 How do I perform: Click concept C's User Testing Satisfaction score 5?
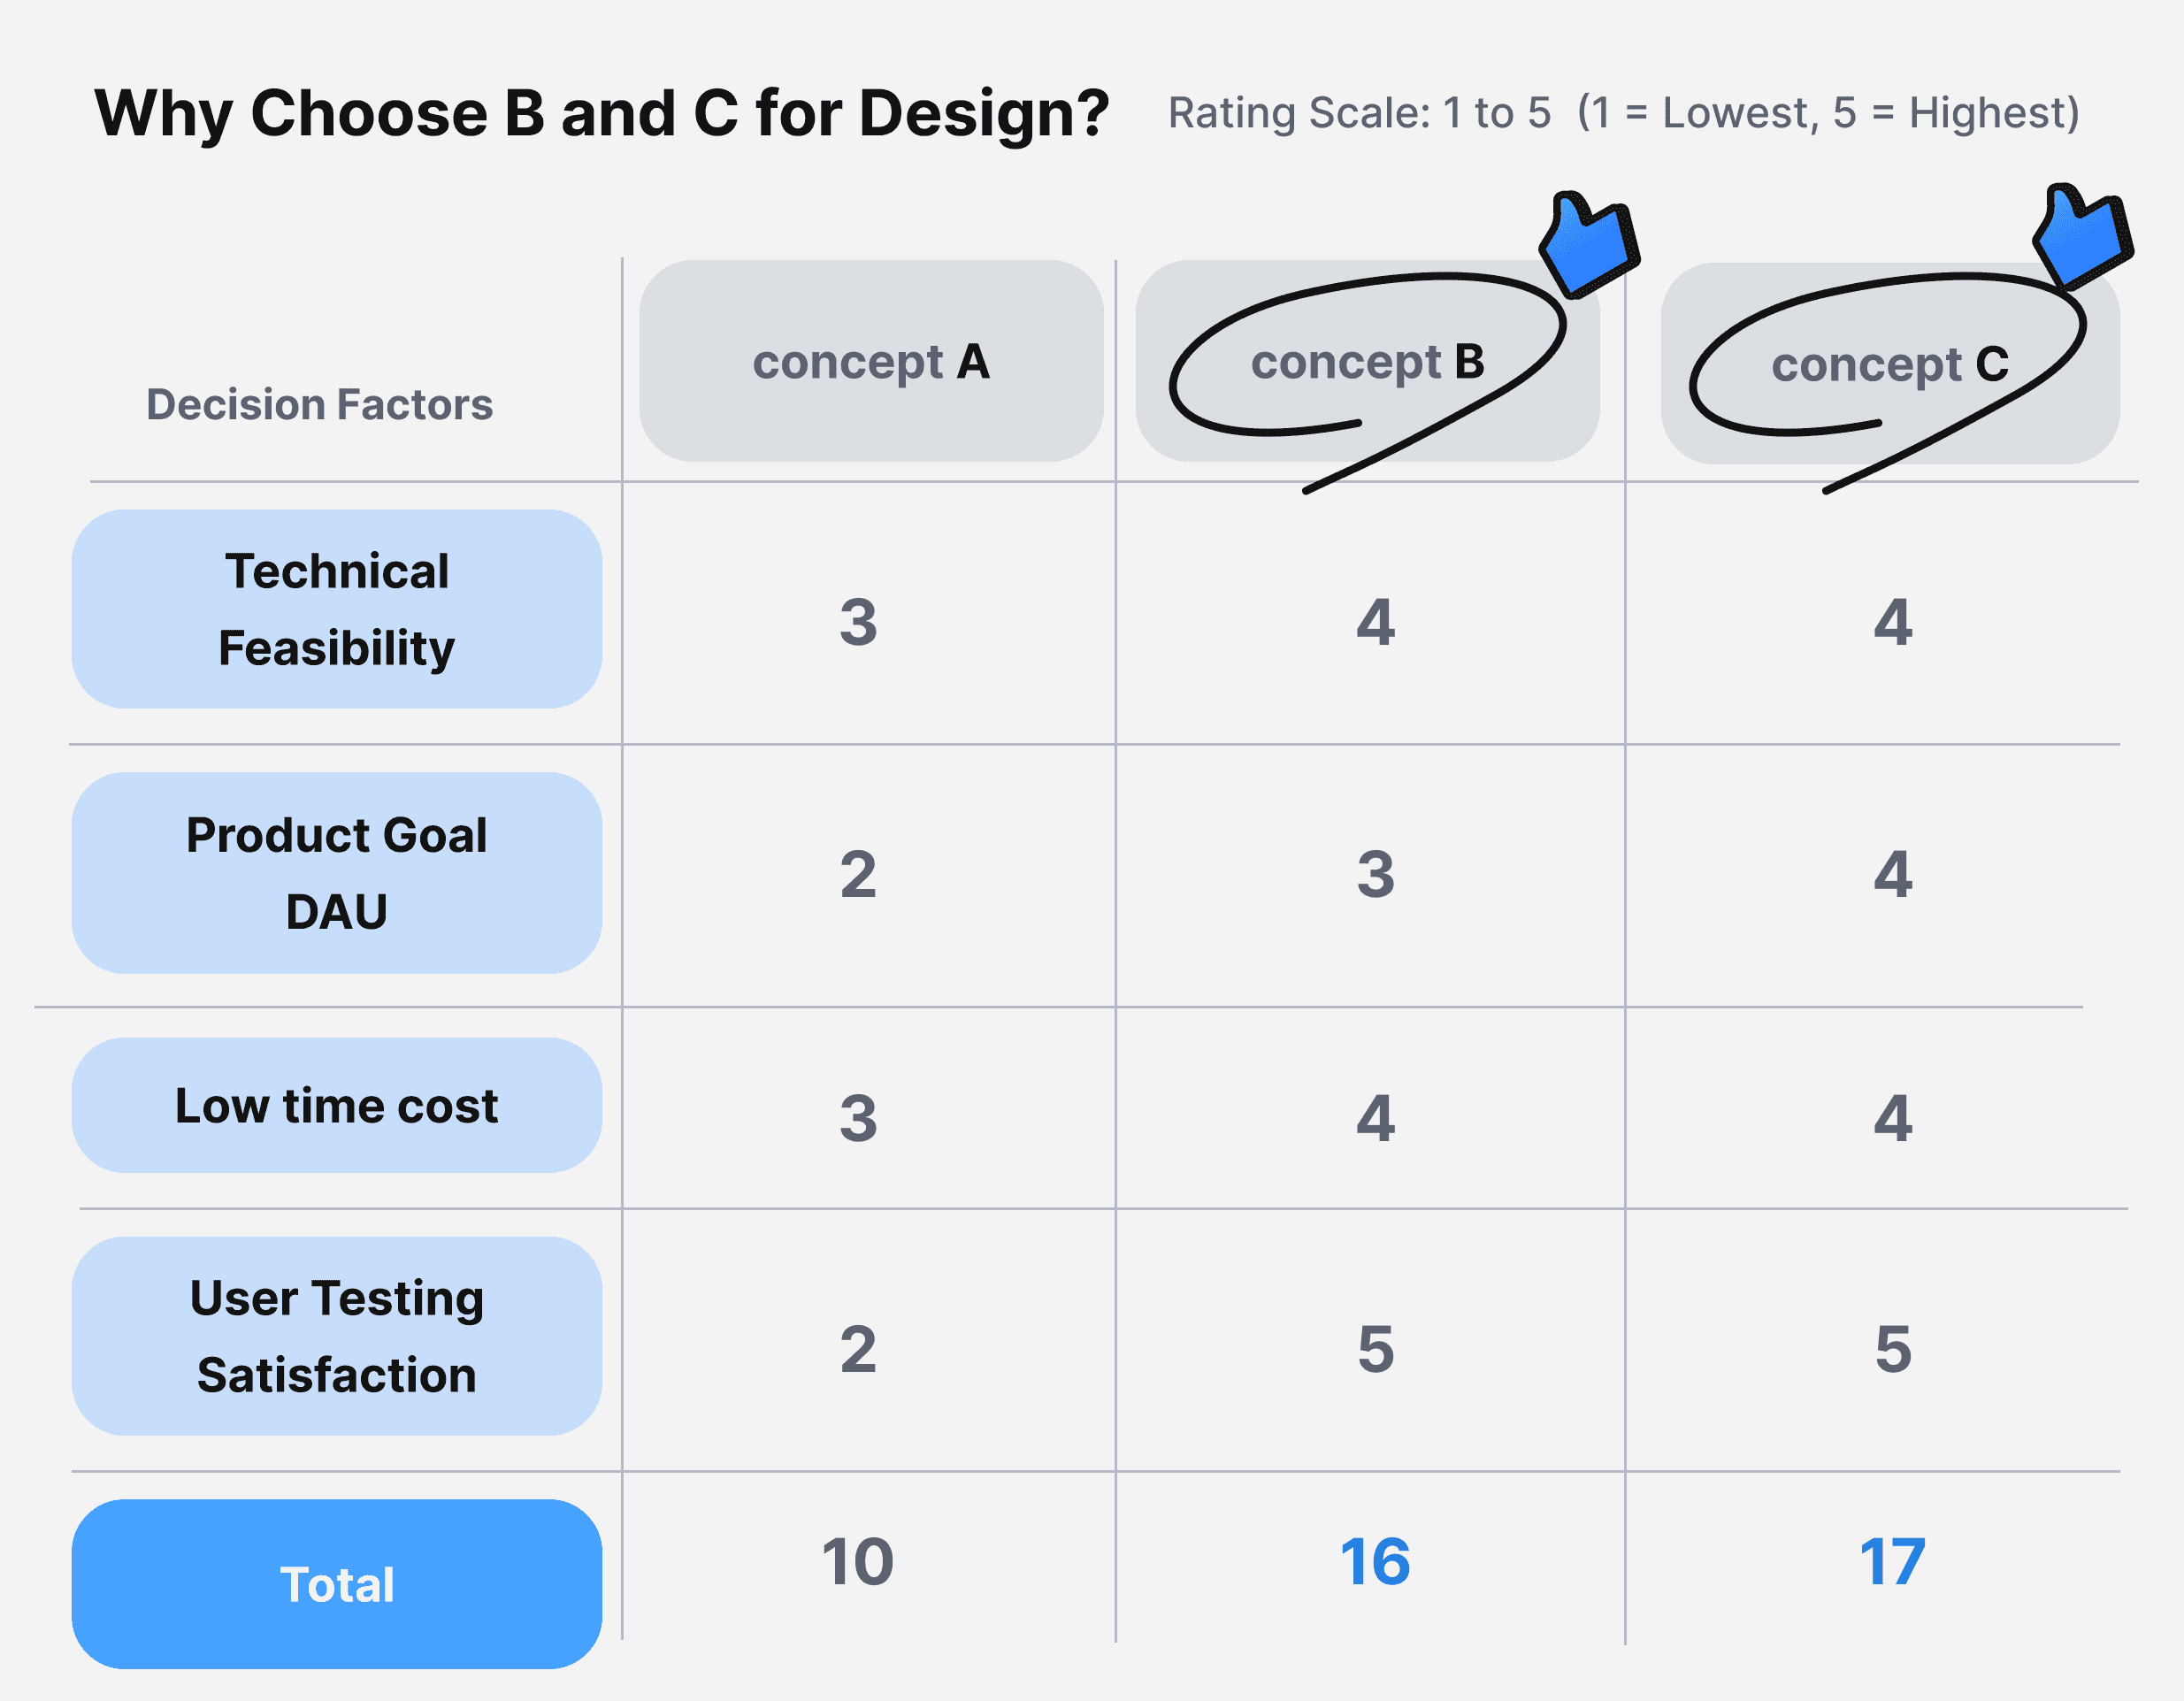click(x=1893, y=1349)
